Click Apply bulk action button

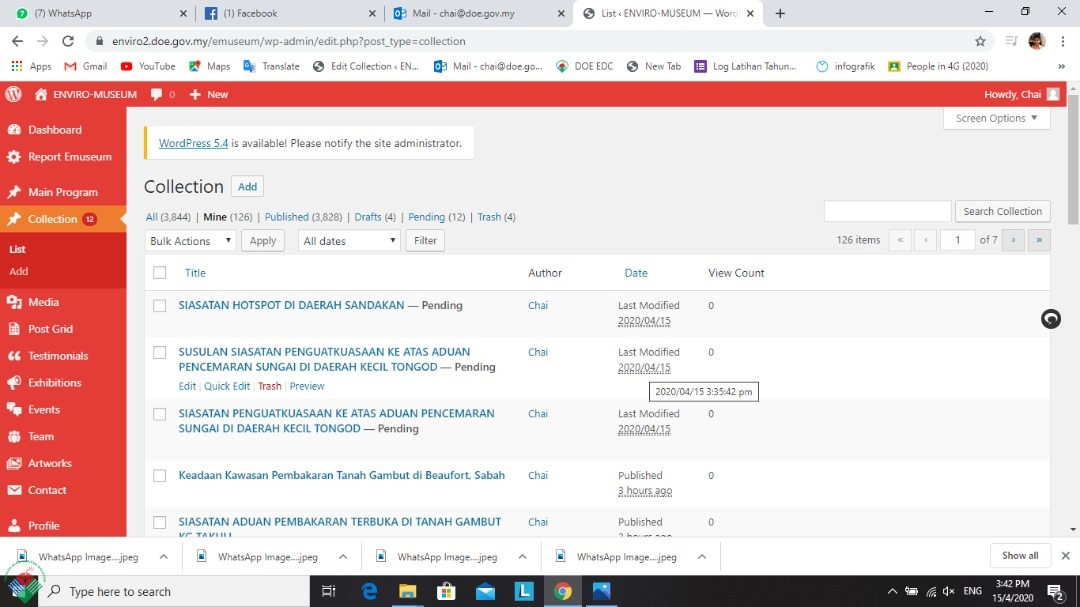262,240
